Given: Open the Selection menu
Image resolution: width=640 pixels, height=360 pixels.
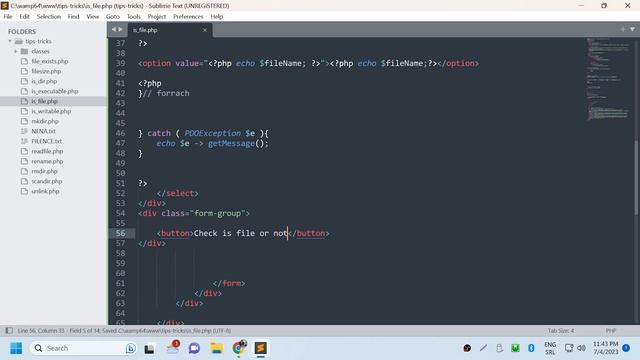Looking at the screenshot, I should tap(49, 17).
